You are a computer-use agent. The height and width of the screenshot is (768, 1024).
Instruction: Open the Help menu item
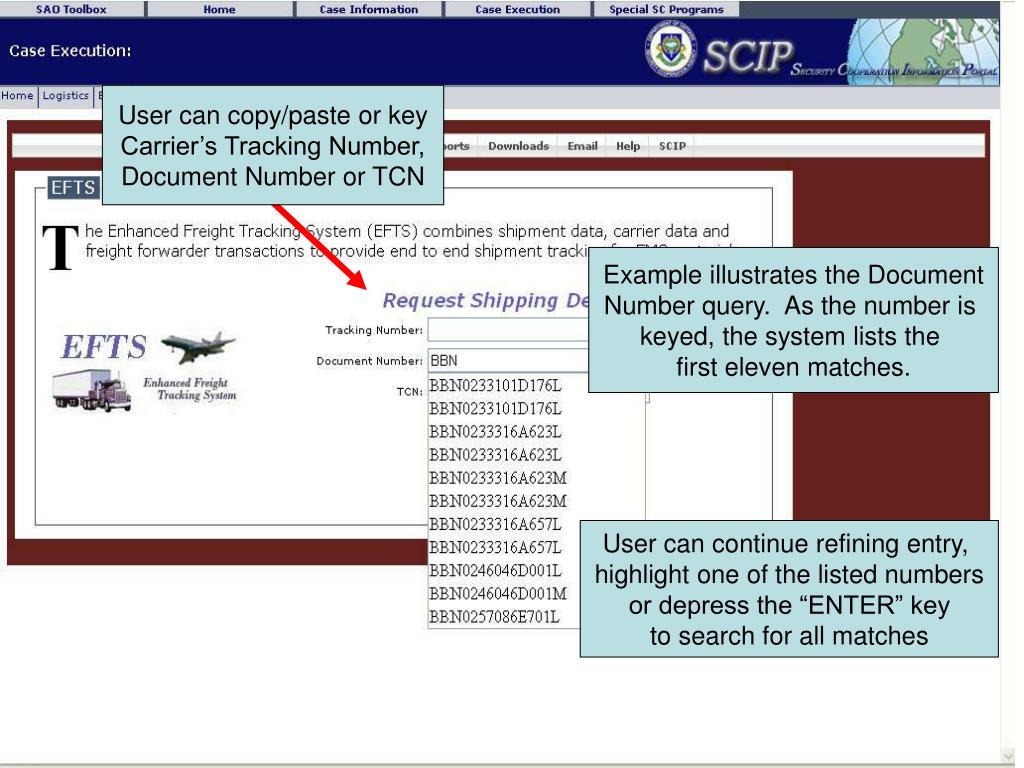click(x=628, y=146)
